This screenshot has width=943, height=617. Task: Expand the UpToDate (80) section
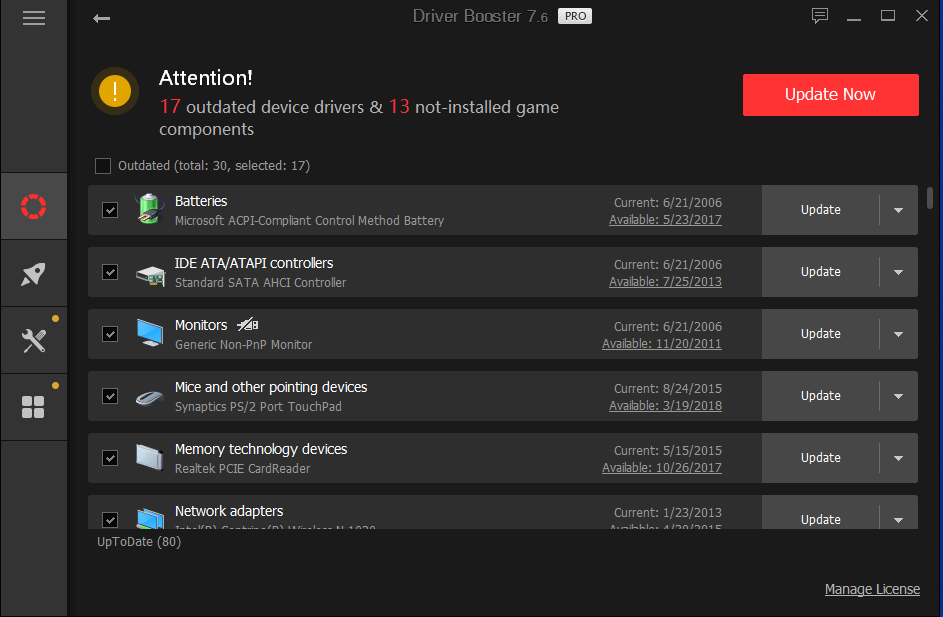pos(139,542)
